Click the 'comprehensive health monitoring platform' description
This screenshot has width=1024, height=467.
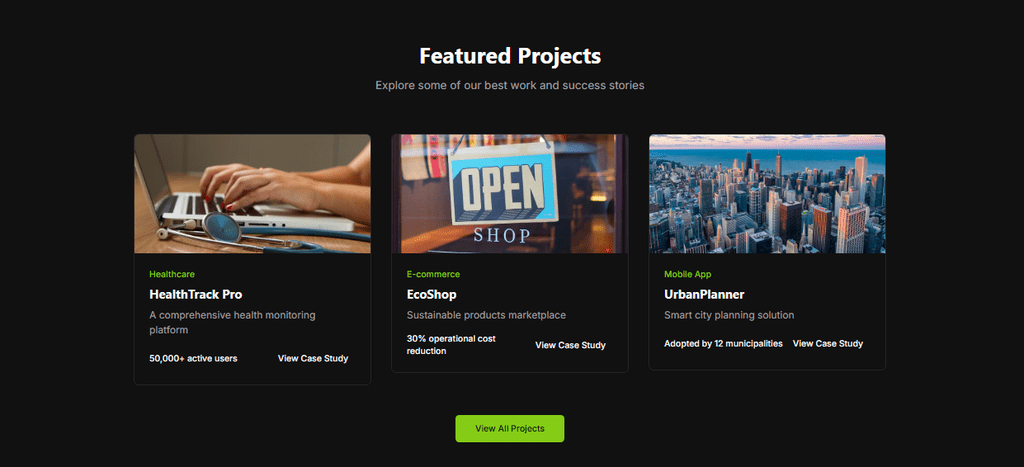pyautogui.click(x=232, y=322)
